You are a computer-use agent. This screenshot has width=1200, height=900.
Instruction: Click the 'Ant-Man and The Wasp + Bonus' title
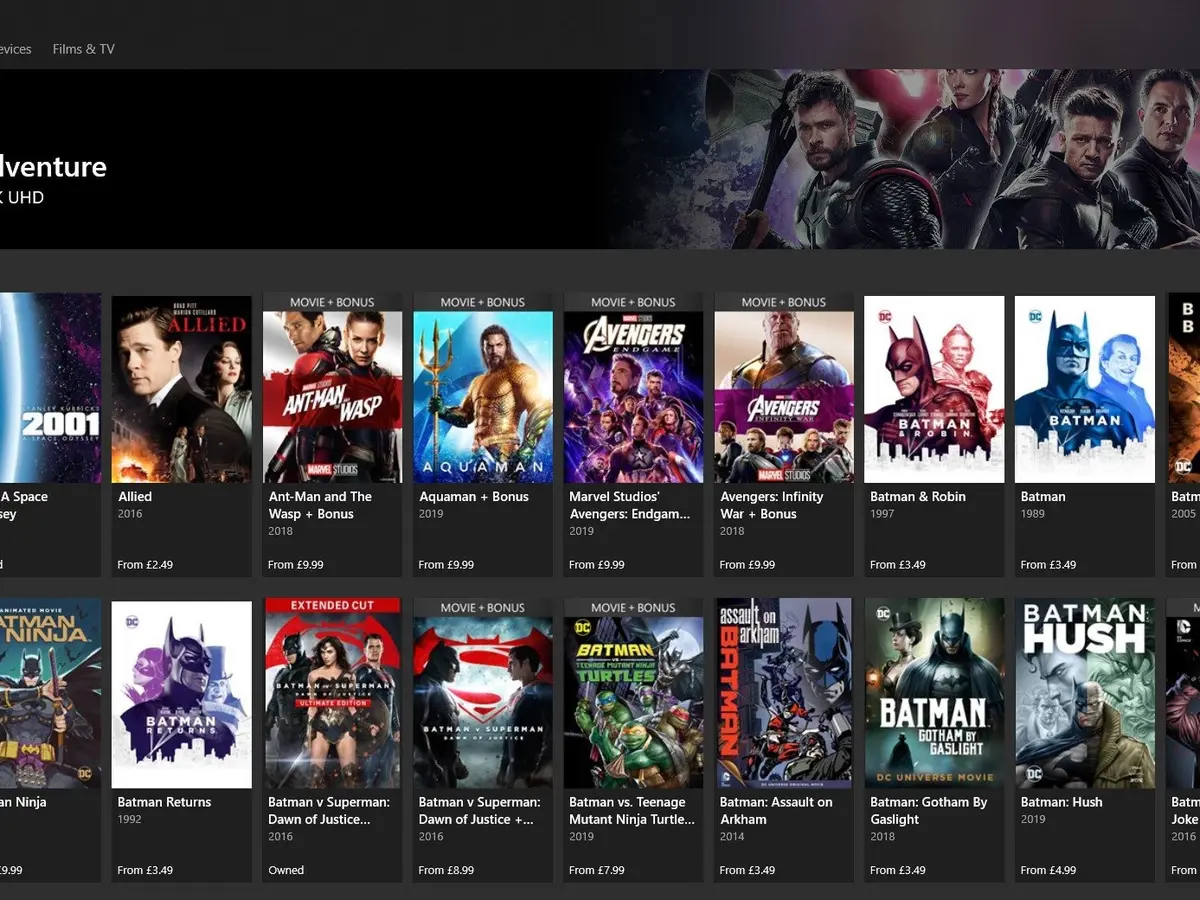[320, 505]
